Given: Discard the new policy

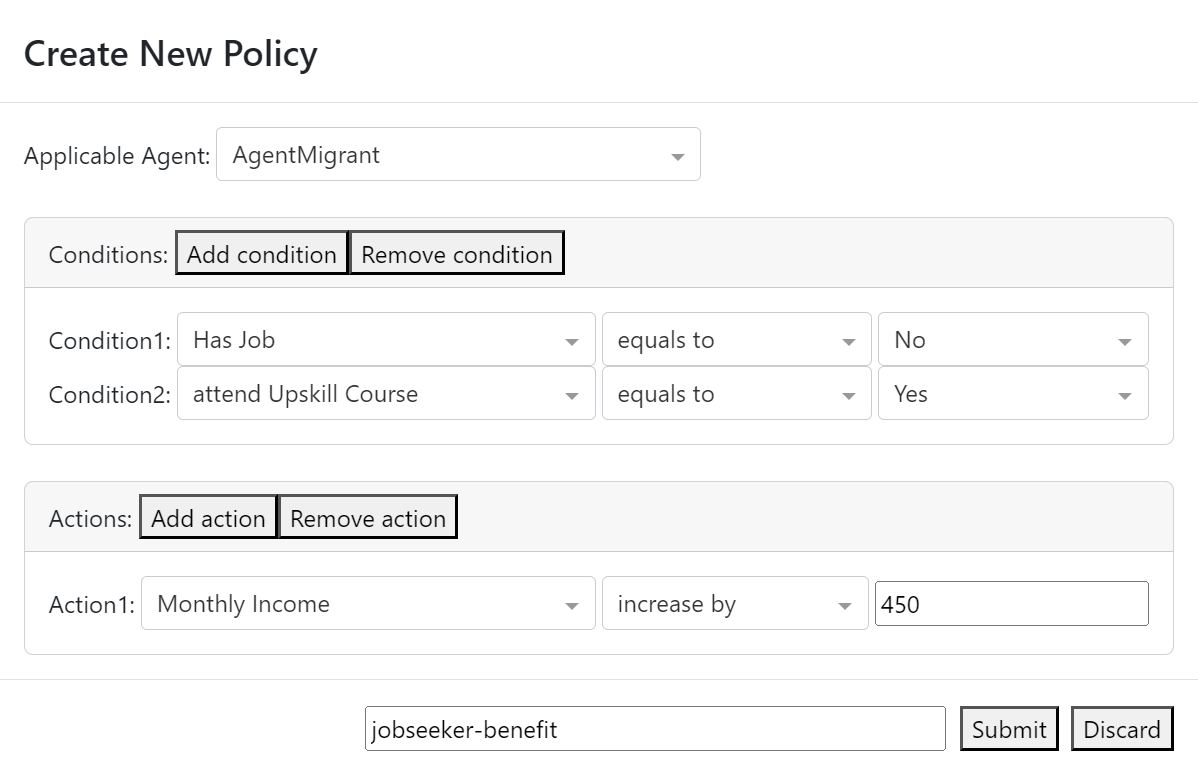Looking at the screenshot, I should coord(1122,729).
